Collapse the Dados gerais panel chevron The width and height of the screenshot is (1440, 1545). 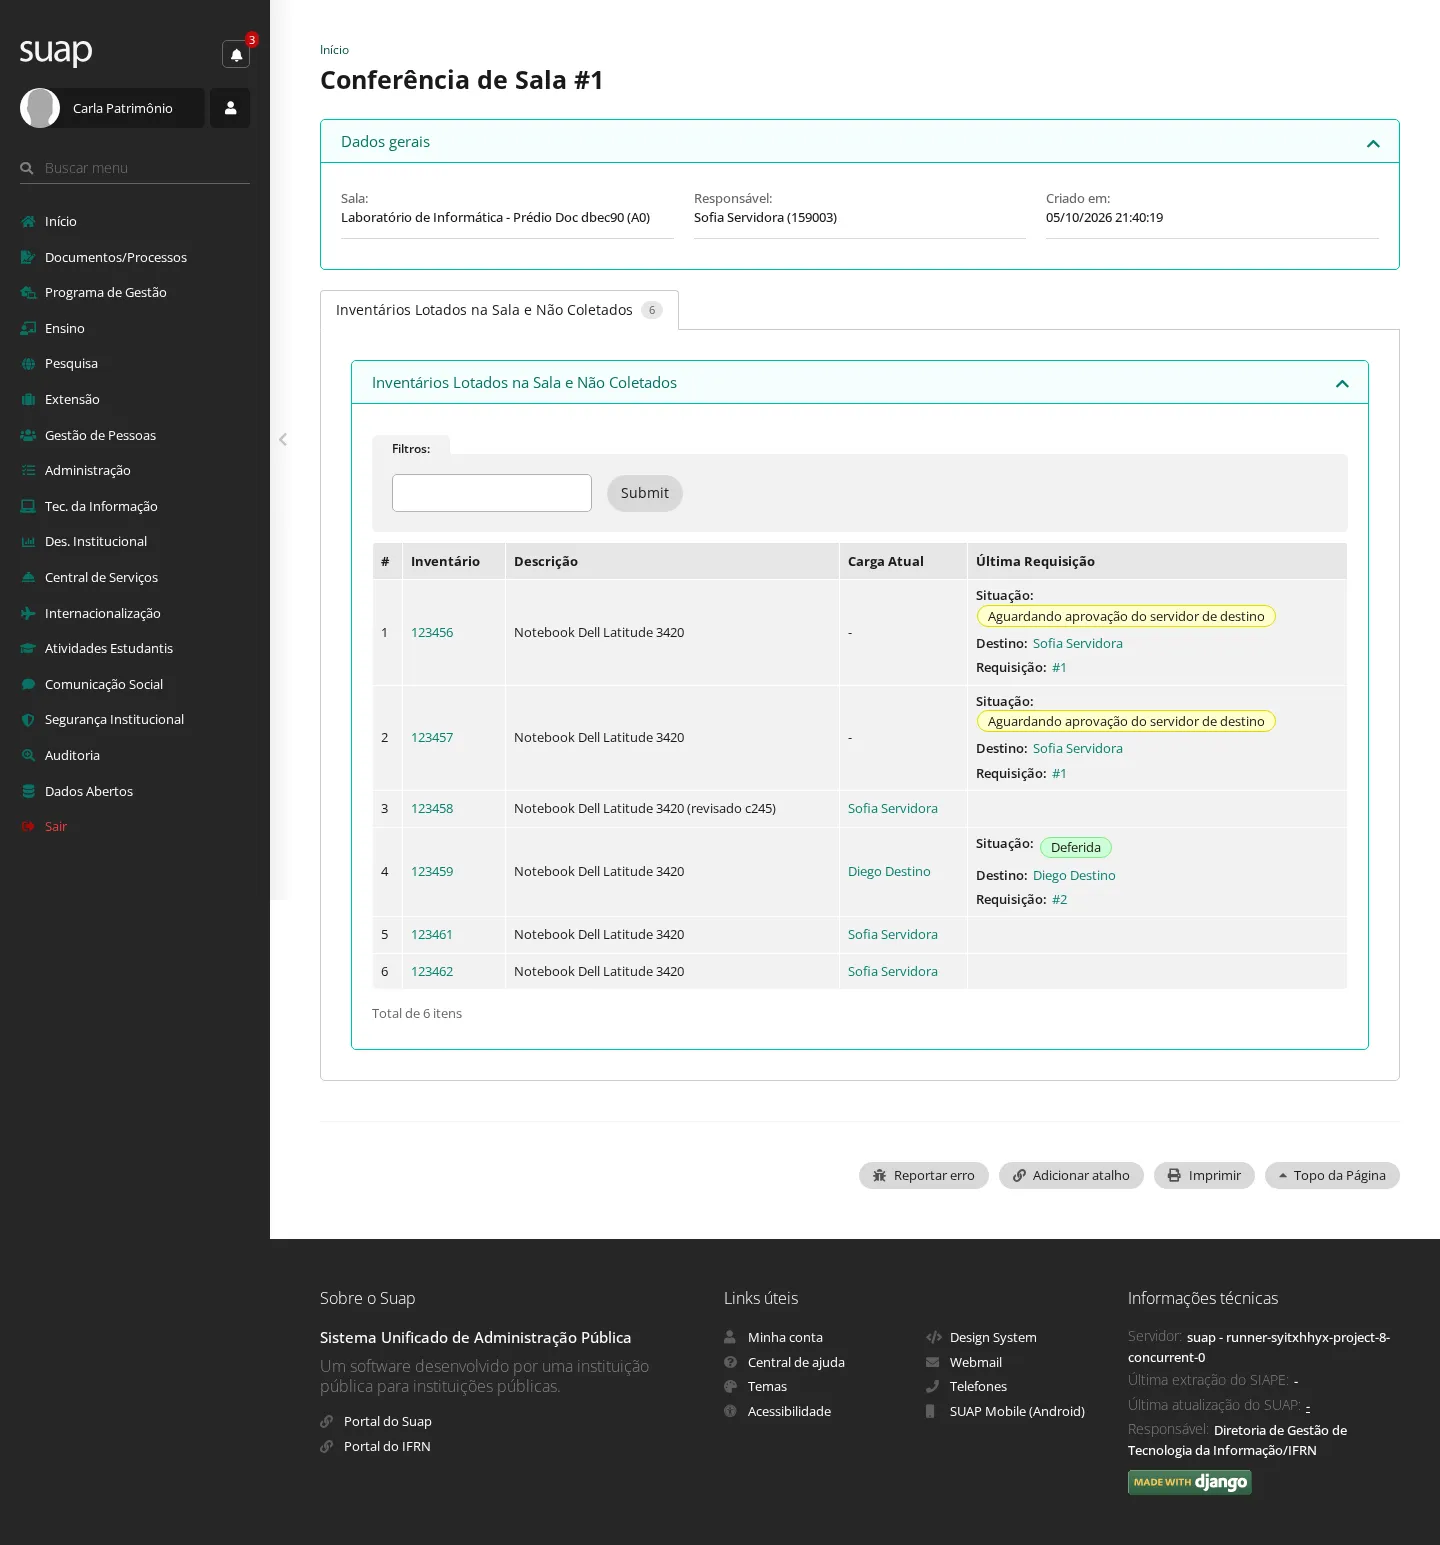tap(1373, 143)
